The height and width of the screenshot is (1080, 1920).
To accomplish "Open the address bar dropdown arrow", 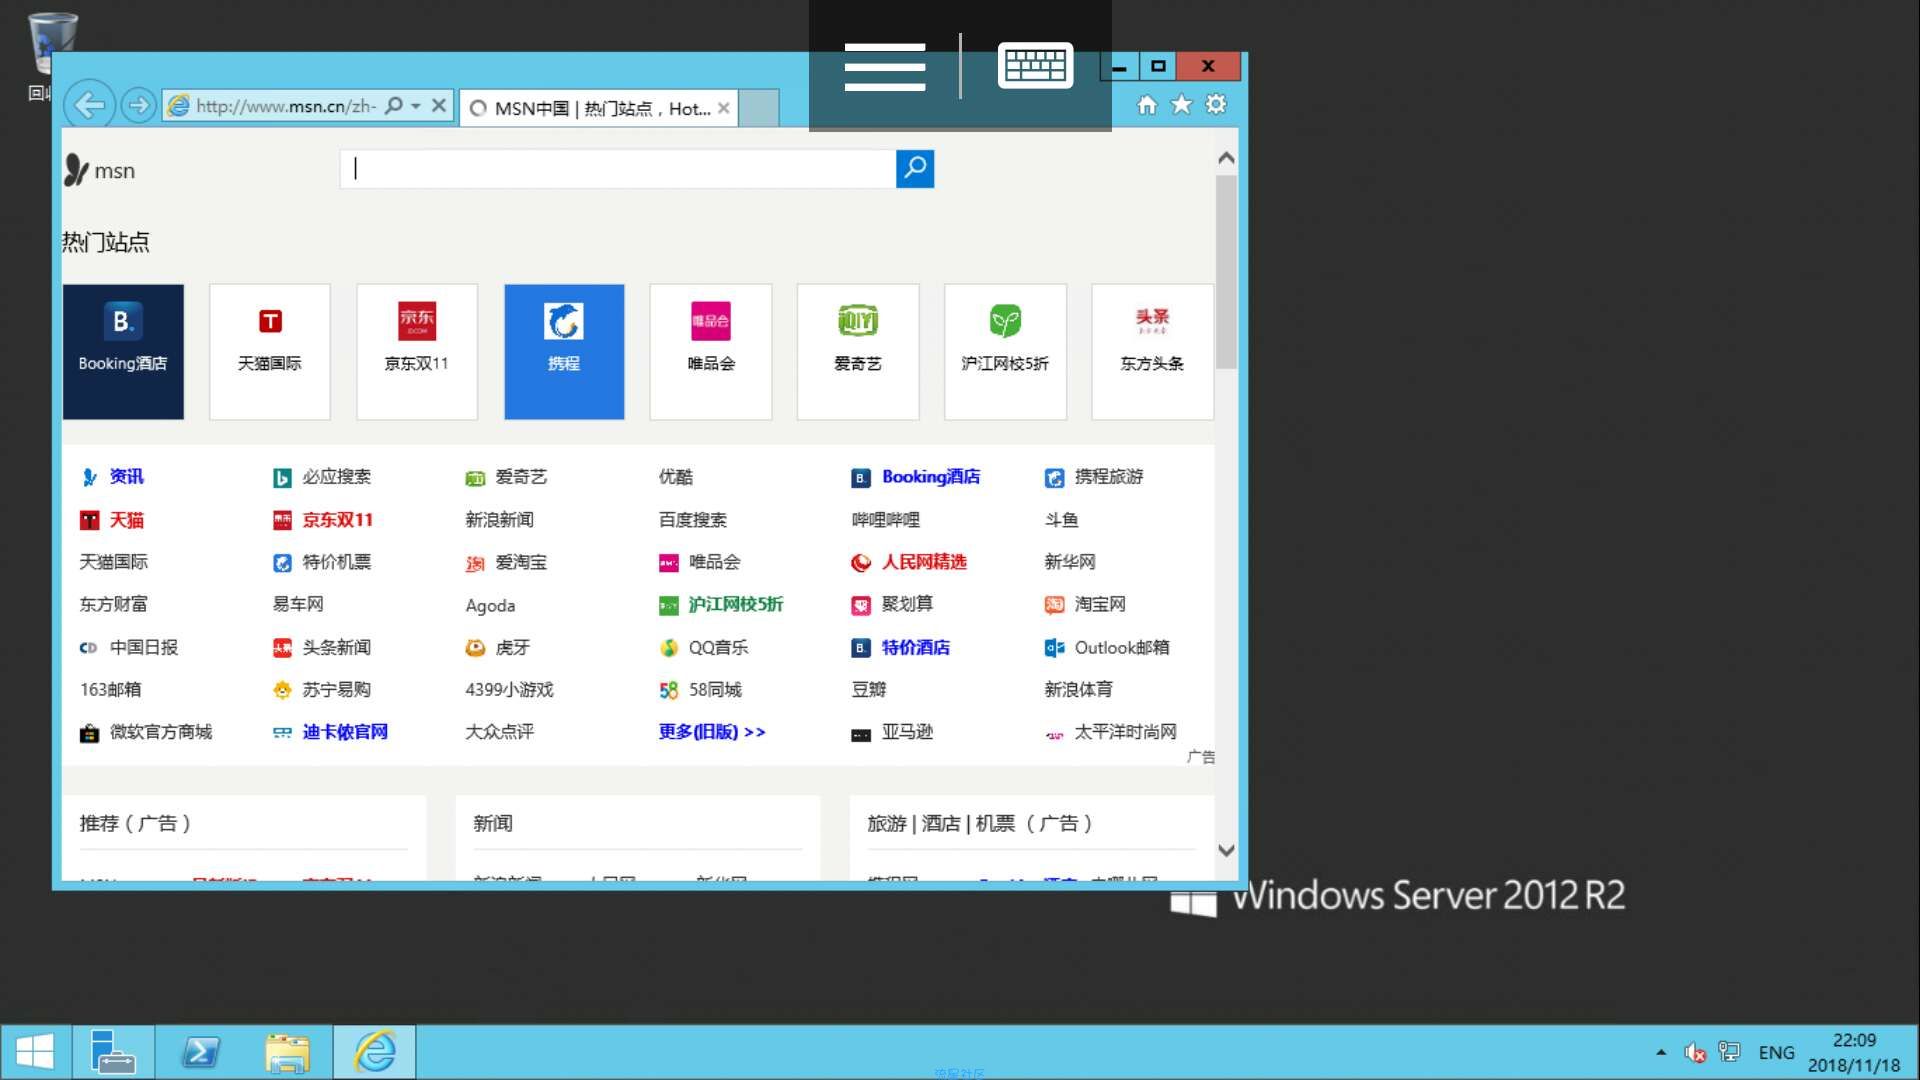I will (x=416, y=105).
